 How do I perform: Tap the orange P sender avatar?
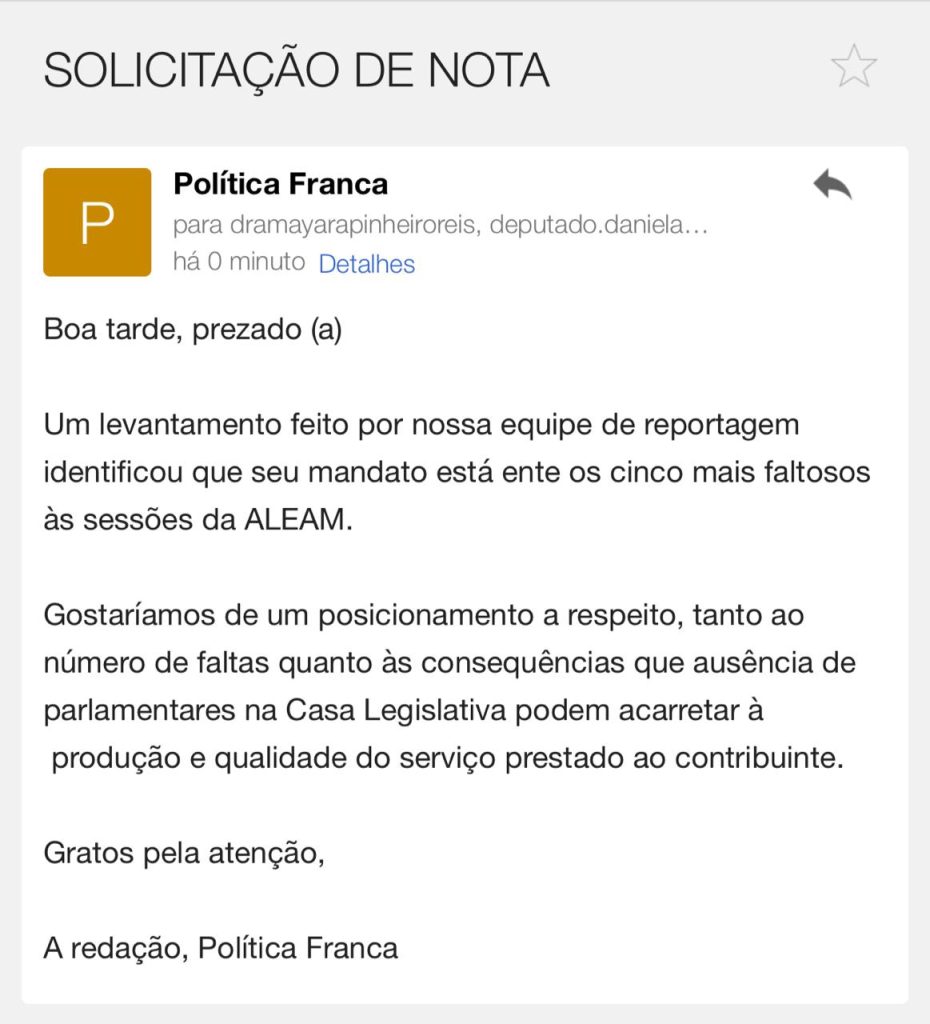pyautogui.click(x=97, y=222)
